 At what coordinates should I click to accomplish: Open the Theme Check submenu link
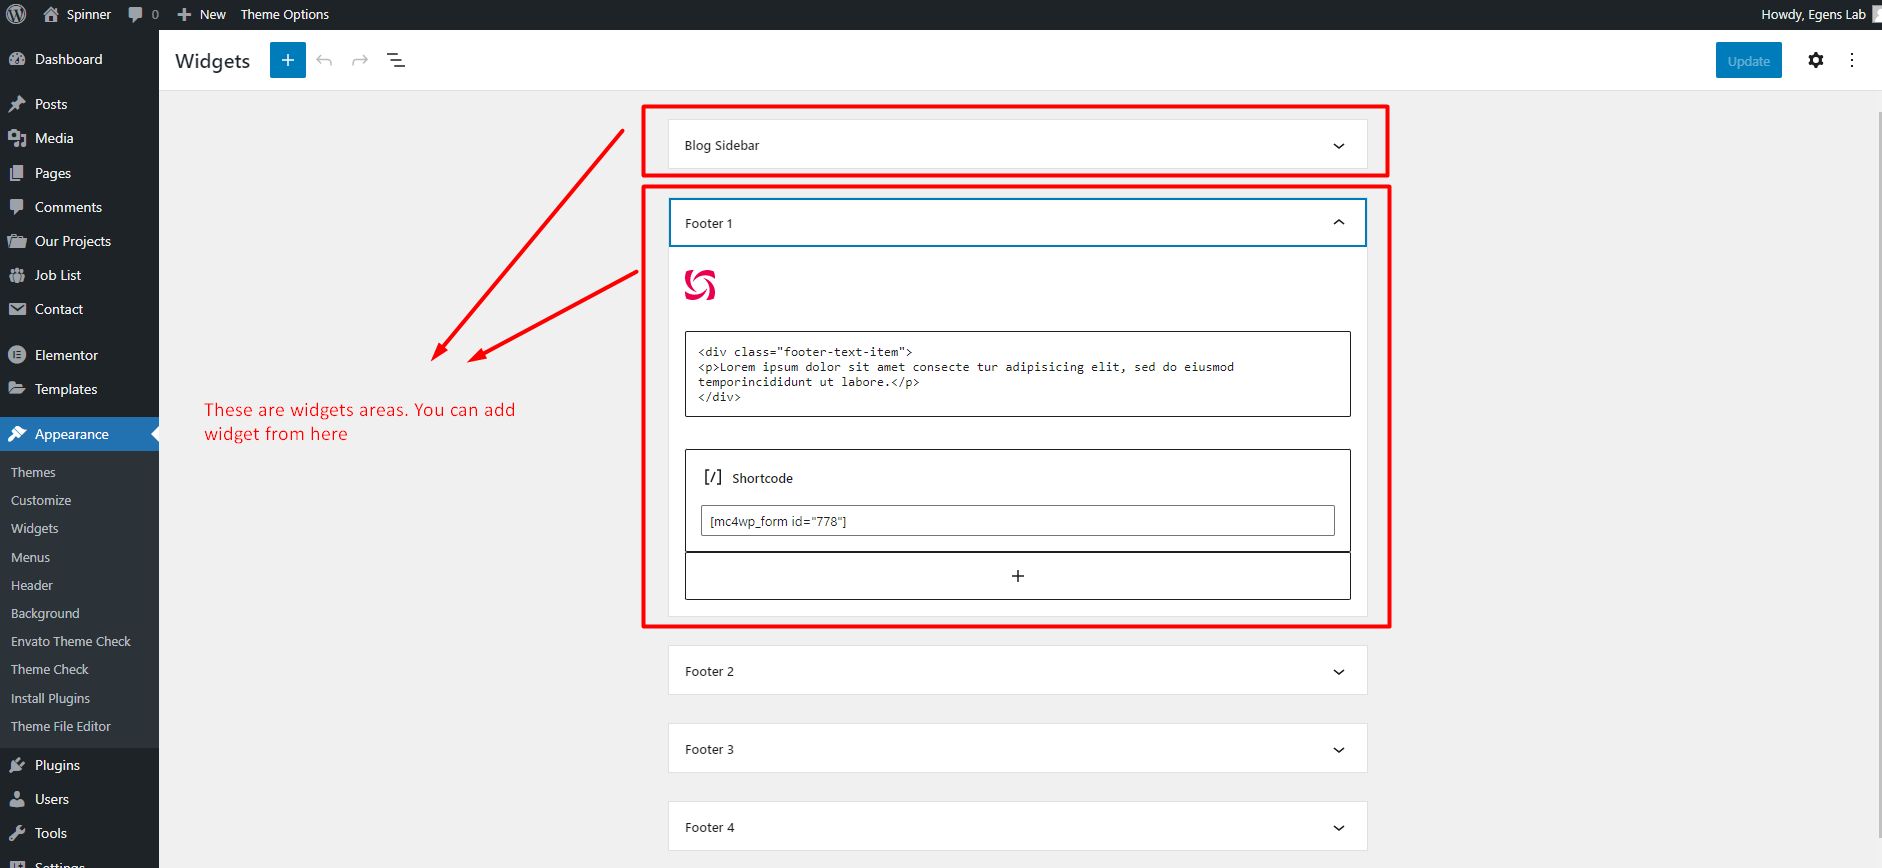[50, 669]
